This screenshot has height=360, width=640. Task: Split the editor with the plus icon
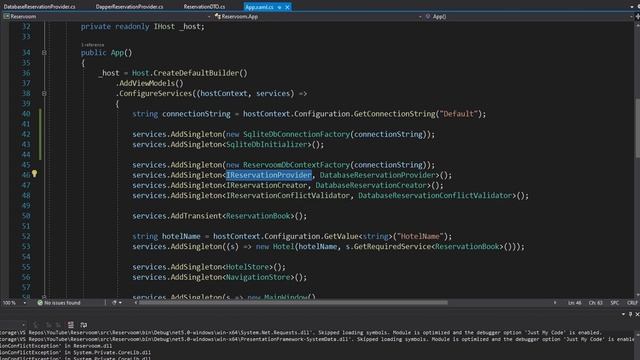tap(638, 17)
